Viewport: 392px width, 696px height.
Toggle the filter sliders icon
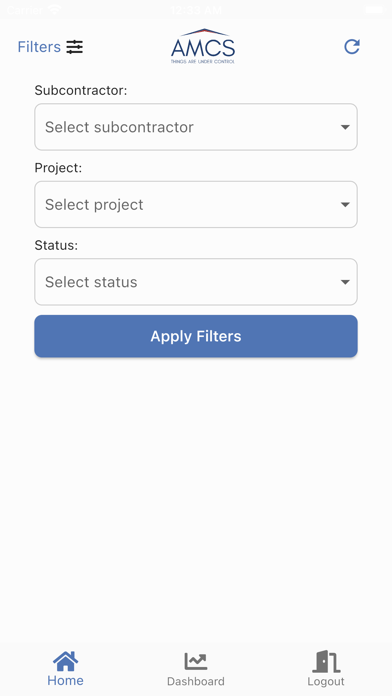click(x=75, y=47)
